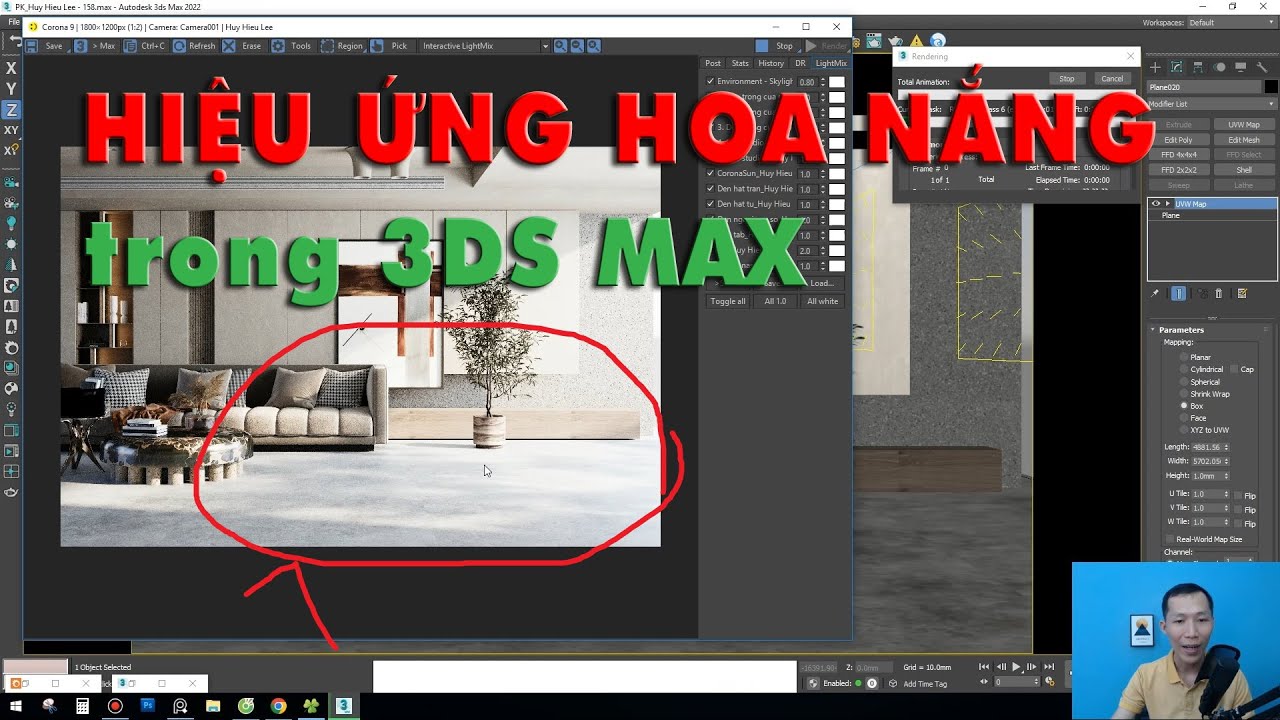The width and height of the screenshot is (1280, 720).
Task: Select Planar mapping
Action: click(x=1184, y=357)
